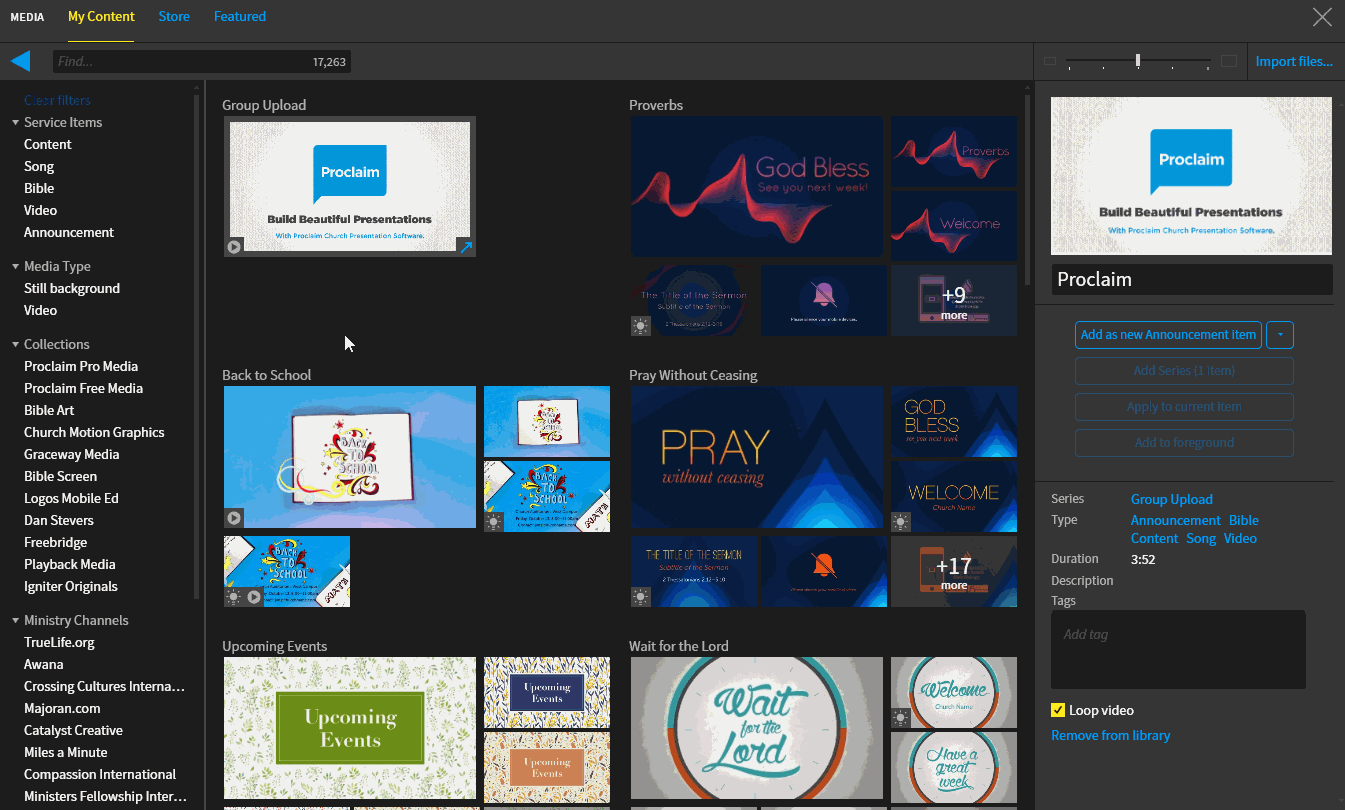The image size is (1345, 810).
Task: Open the Featured tab
Action: point(240,16)
